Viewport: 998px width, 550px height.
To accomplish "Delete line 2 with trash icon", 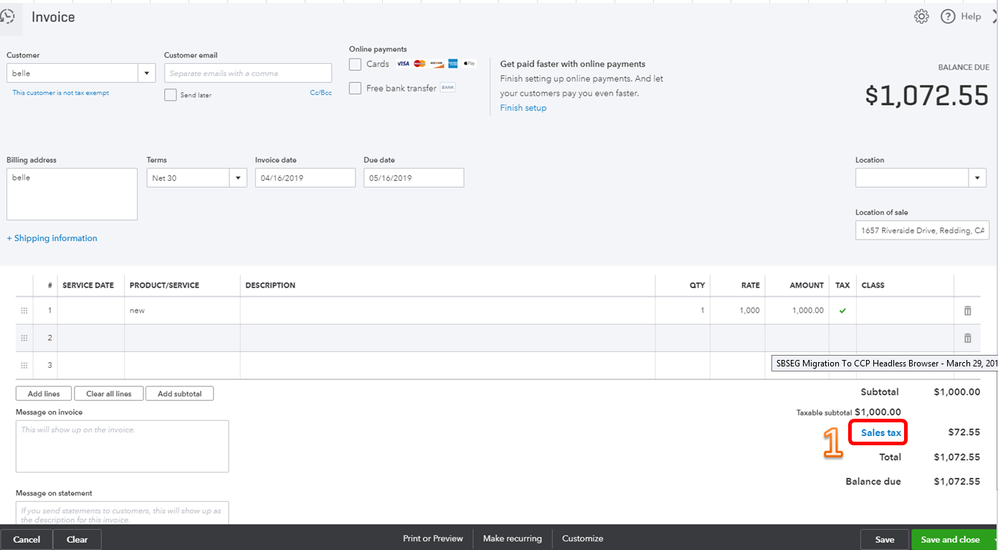I will [x=967, y=338].
